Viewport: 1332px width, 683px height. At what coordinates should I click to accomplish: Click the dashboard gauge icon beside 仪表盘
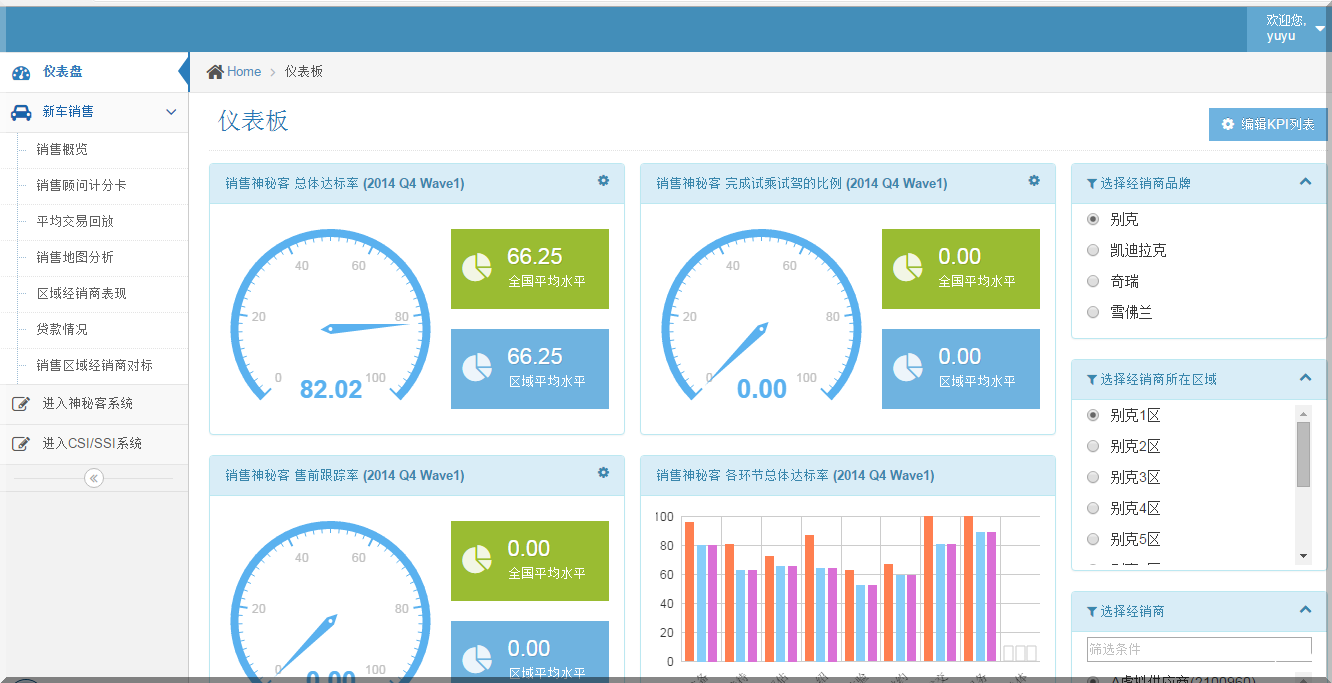point(21,72)
